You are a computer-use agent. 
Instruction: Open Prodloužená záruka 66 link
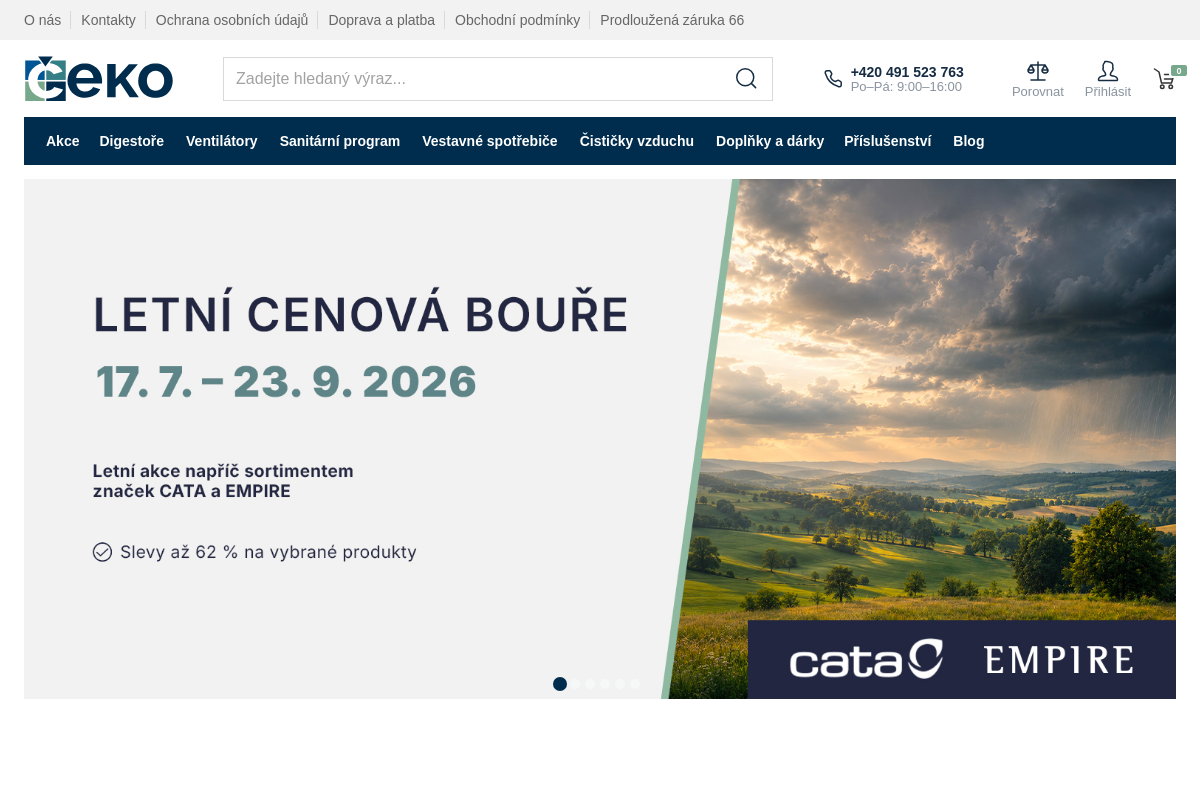pyautogui.click(x=672, y=20)
